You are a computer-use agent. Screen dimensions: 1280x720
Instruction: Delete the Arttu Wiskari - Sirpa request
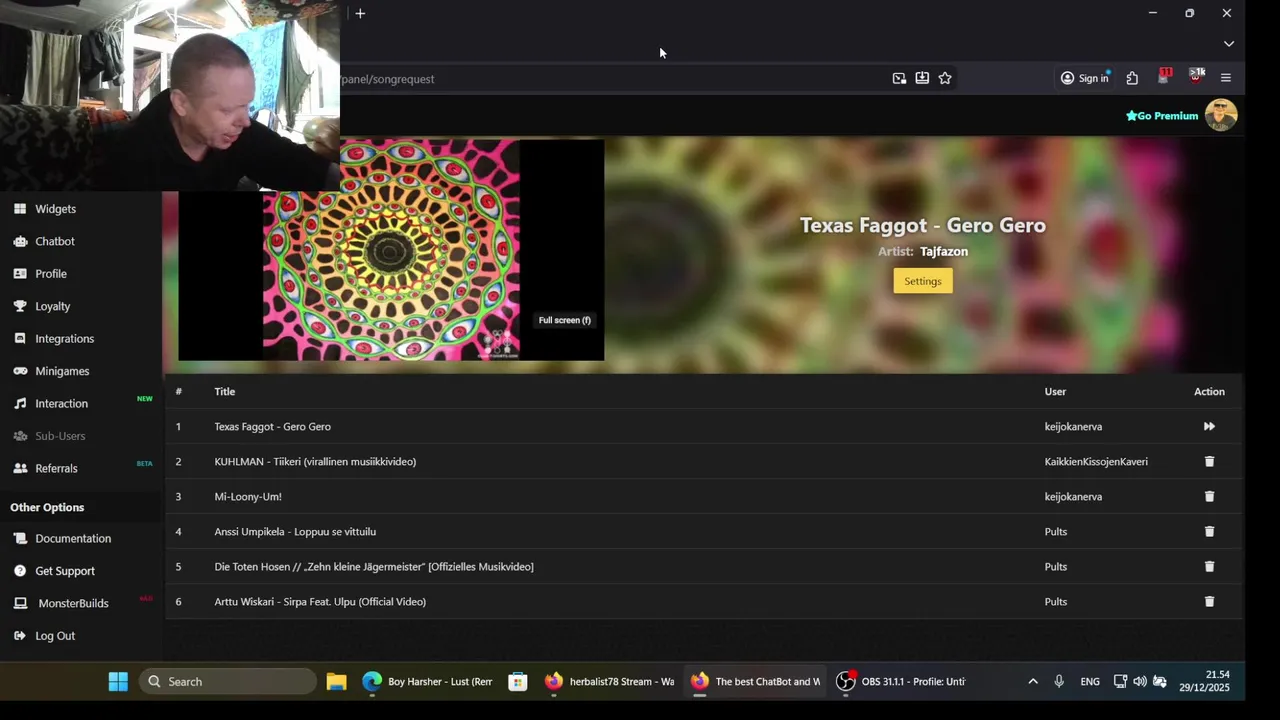tap(1209, 602)
